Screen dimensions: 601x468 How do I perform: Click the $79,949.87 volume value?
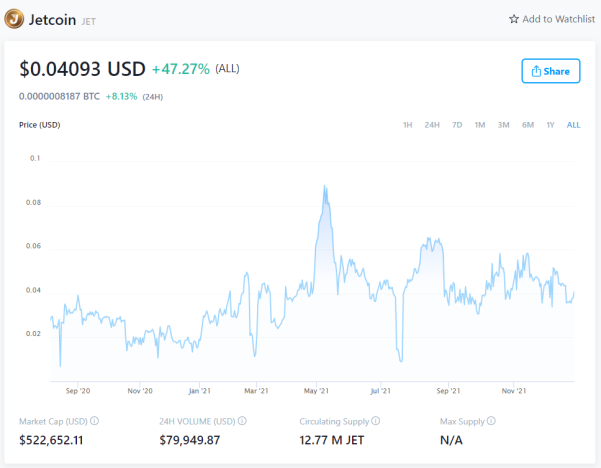[190, 440]
